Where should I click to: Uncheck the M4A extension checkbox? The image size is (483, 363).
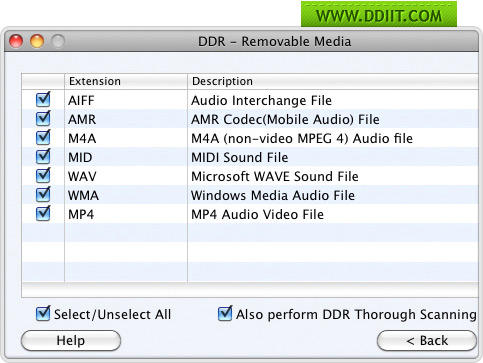coord(43,138)
